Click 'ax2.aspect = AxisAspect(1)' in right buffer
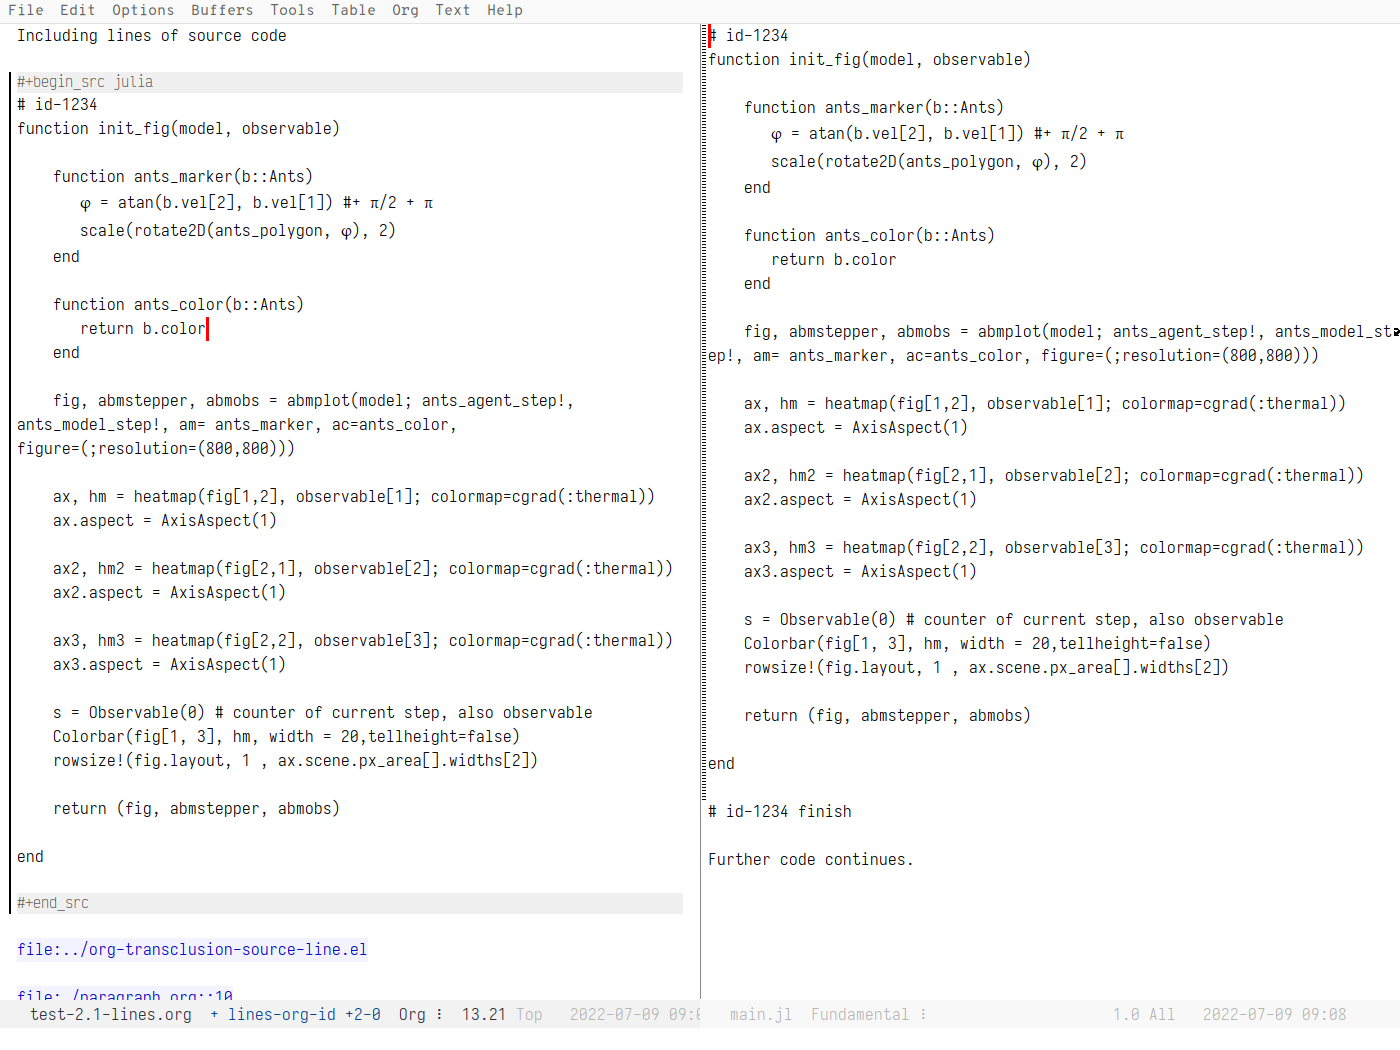 coord(860,500)
